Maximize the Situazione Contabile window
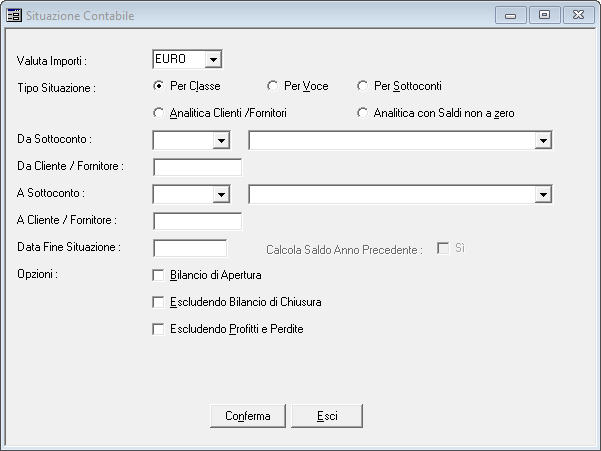The image size is (601, 451). click(x=544, y=15)
